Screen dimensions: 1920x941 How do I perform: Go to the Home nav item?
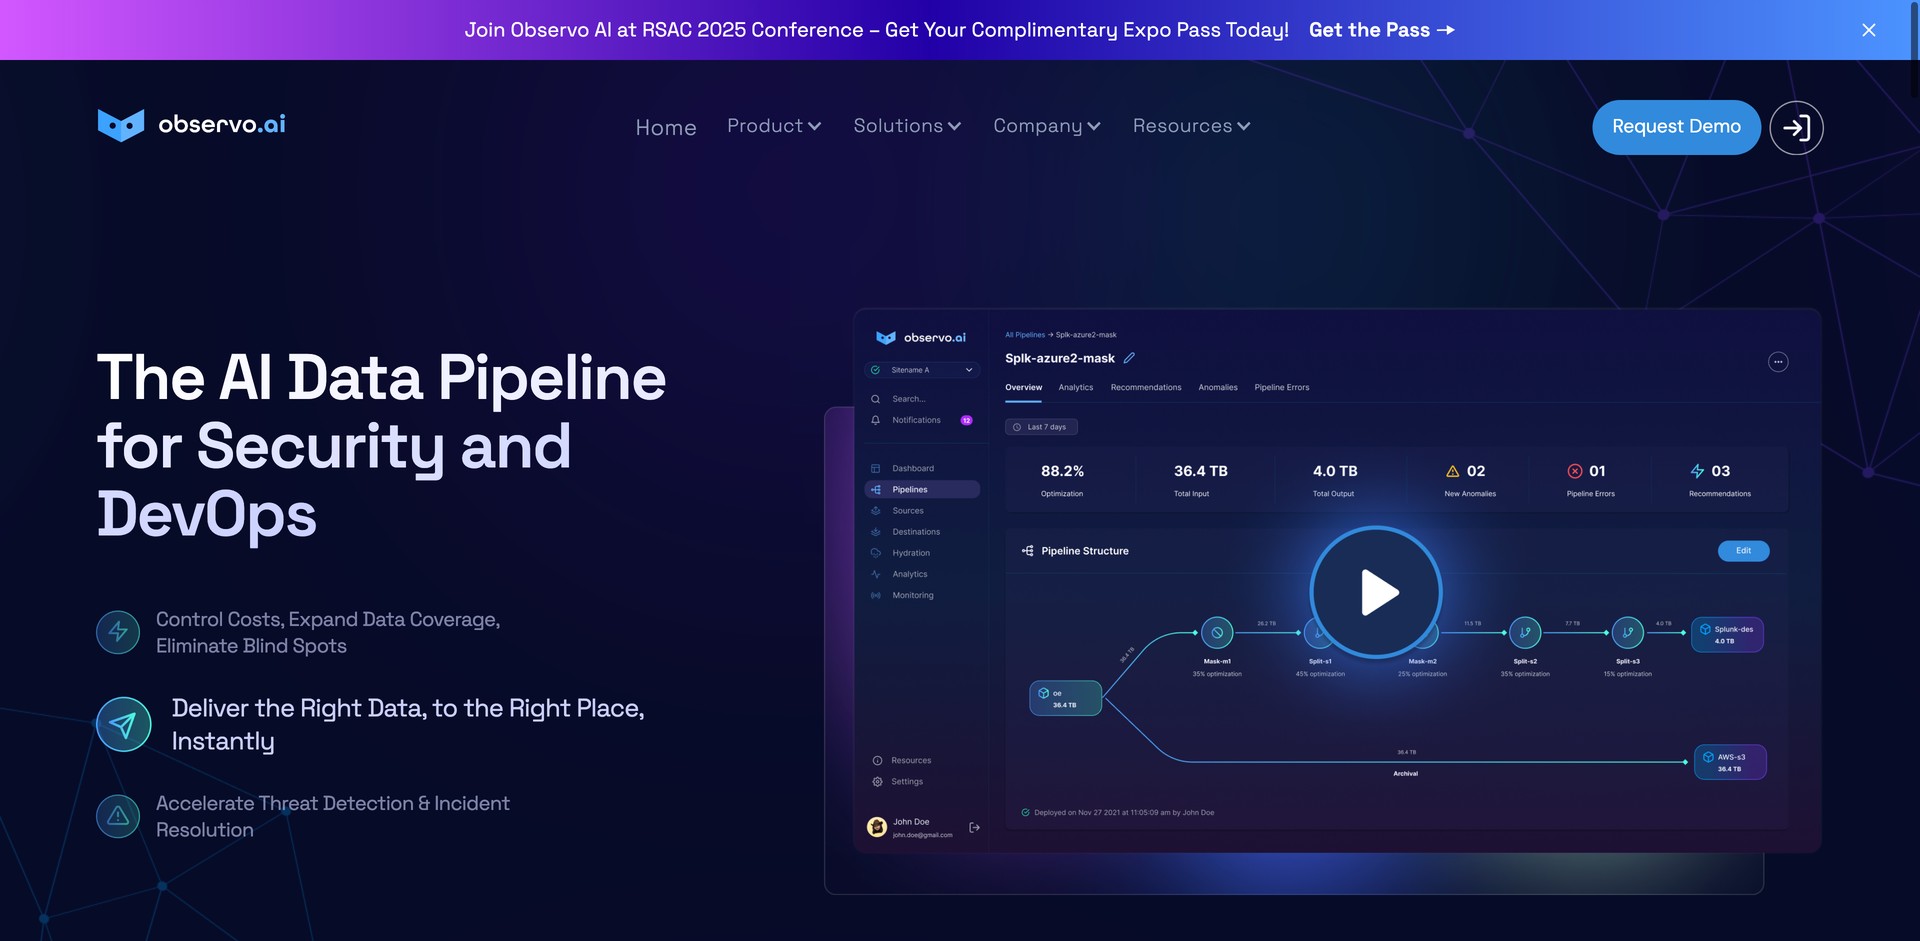666,128
